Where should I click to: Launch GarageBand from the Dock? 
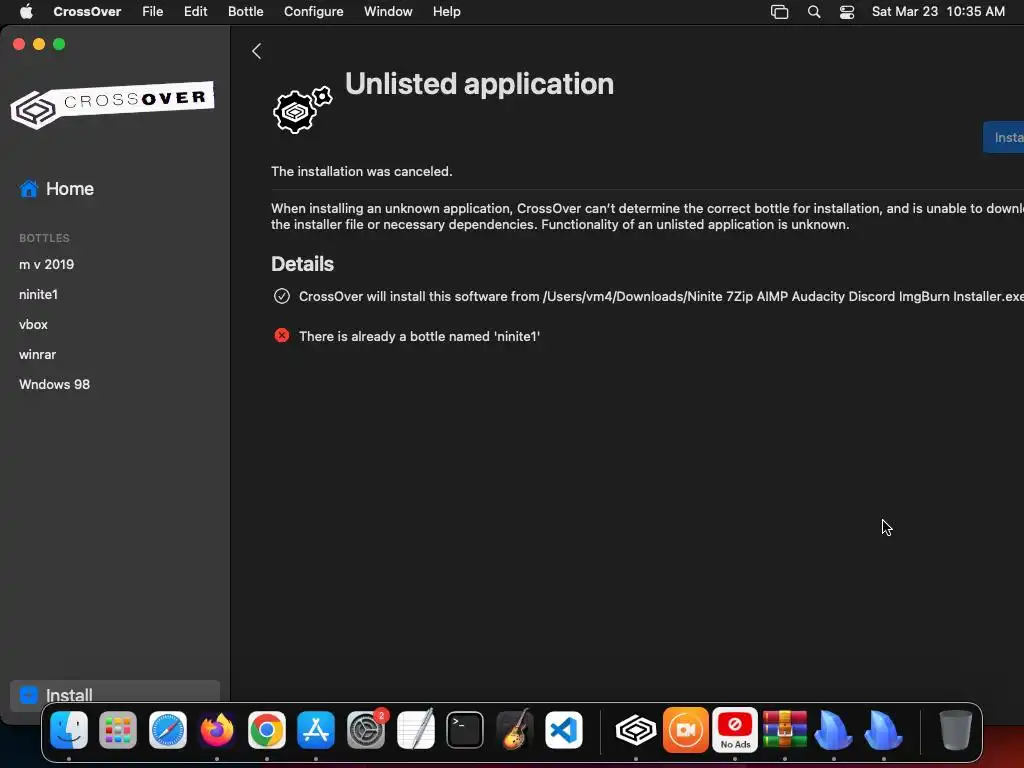coord(515,729)
